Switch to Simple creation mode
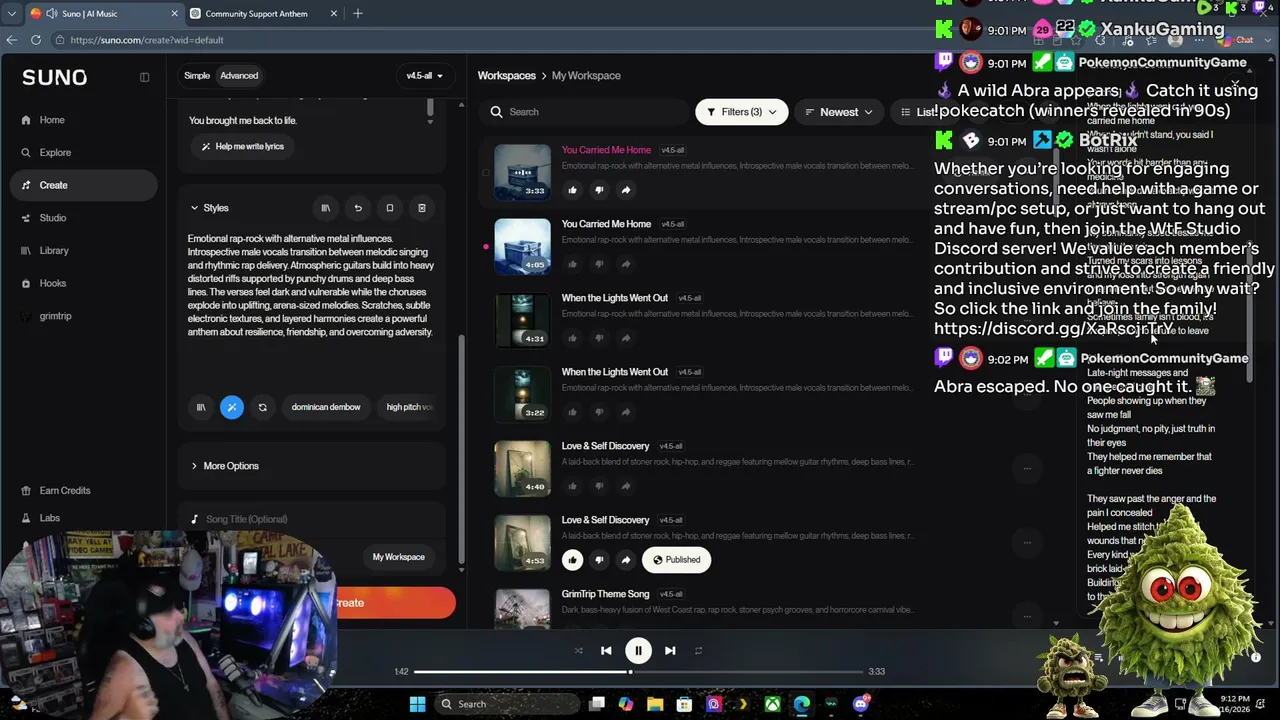 (197, 76)
